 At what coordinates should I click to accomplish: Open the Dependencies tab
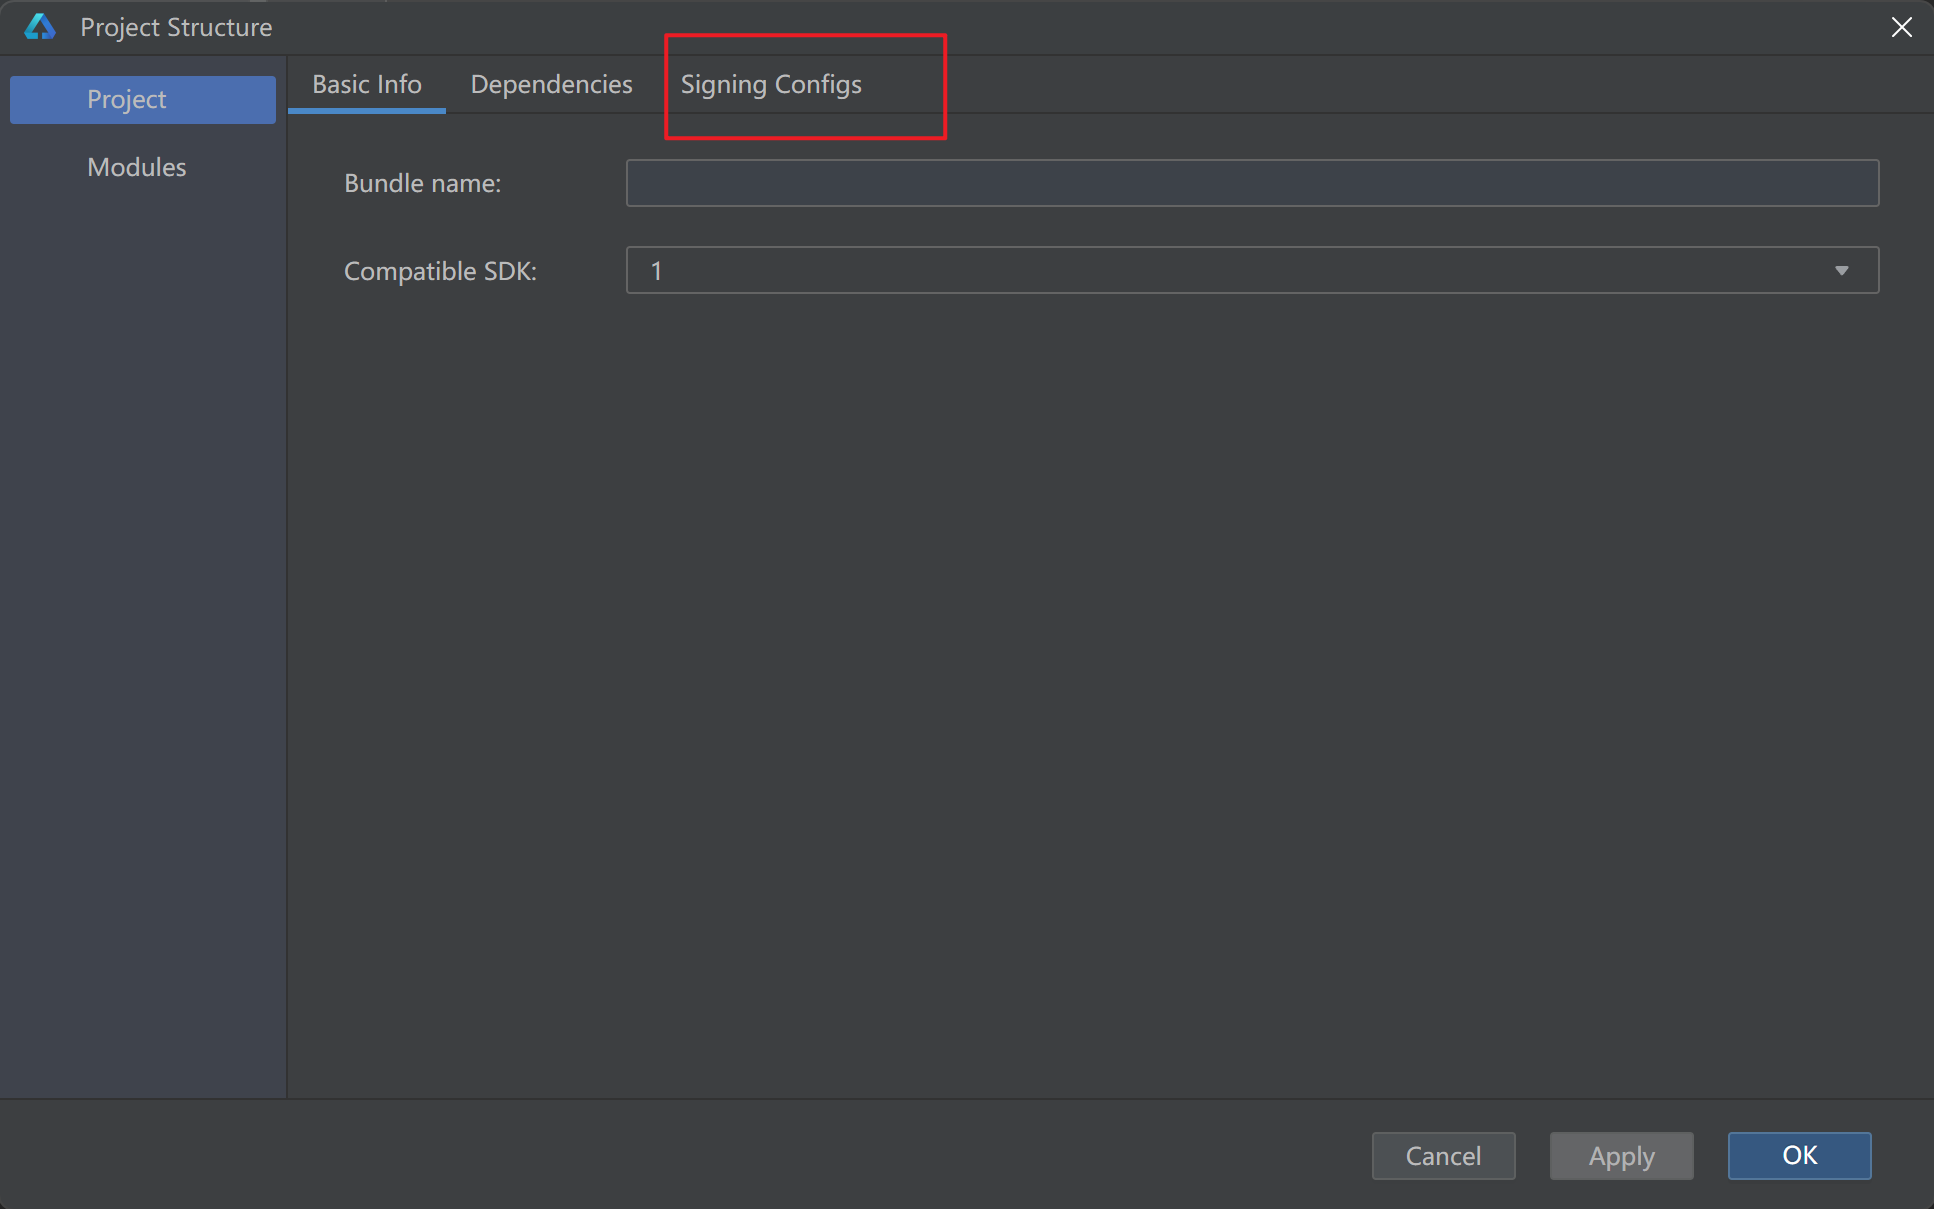tap(551, 85)
